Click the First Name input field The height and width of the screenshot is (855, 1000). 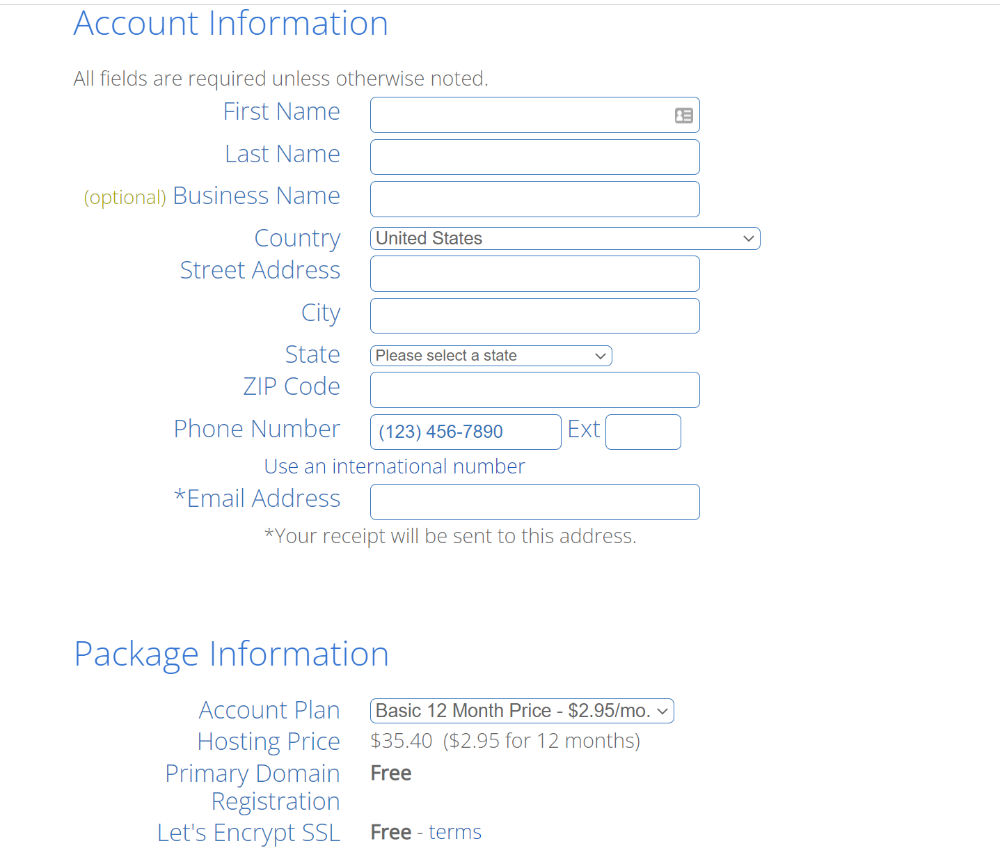[x=520, y=115]
